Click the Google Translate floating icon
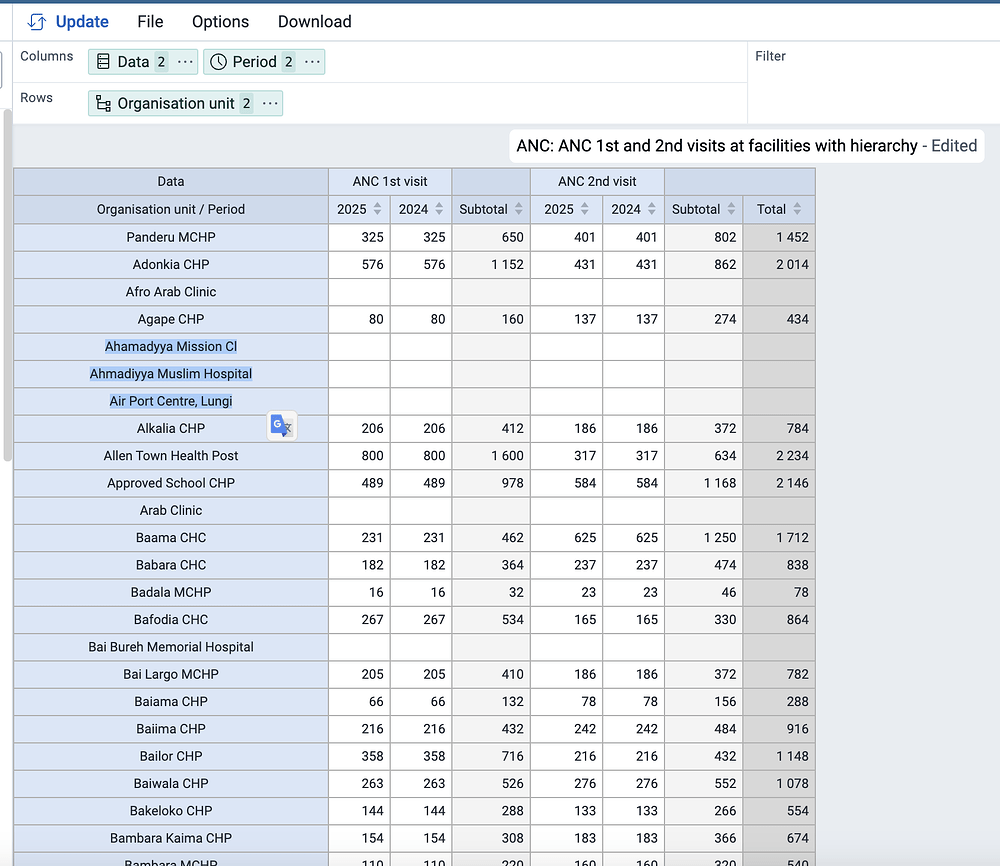Screen dimensions: 1000x866 tap(281, 425)
